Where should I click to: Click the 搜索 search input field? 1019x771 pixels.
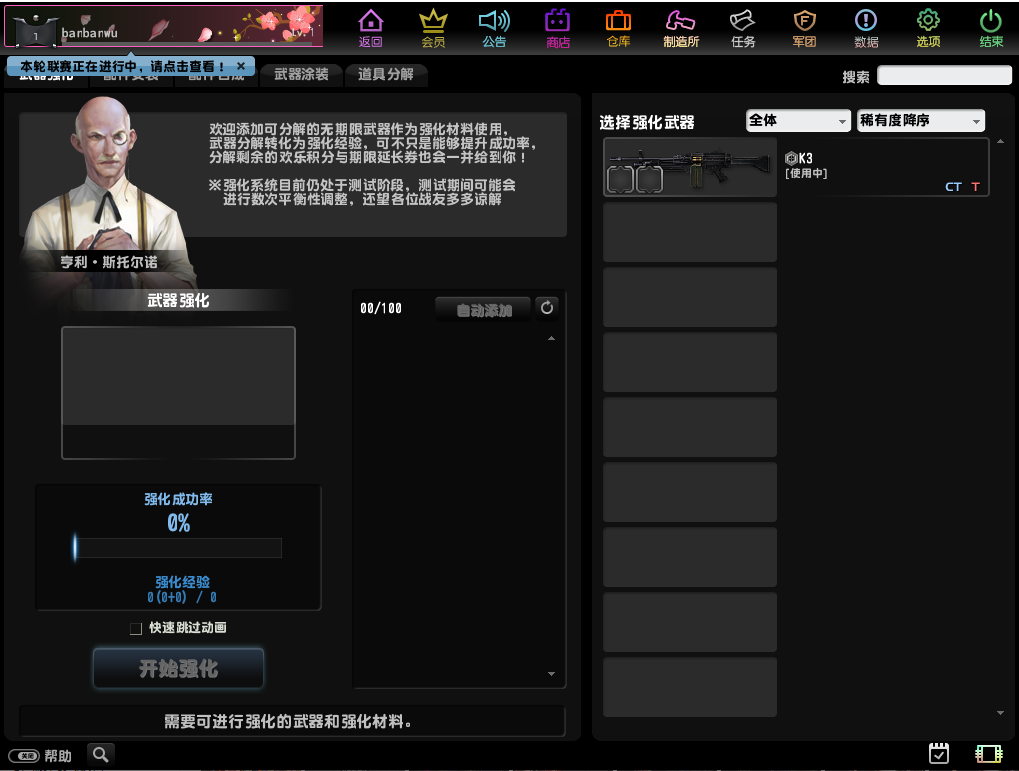pyautogui.click(x=944, y=76)
